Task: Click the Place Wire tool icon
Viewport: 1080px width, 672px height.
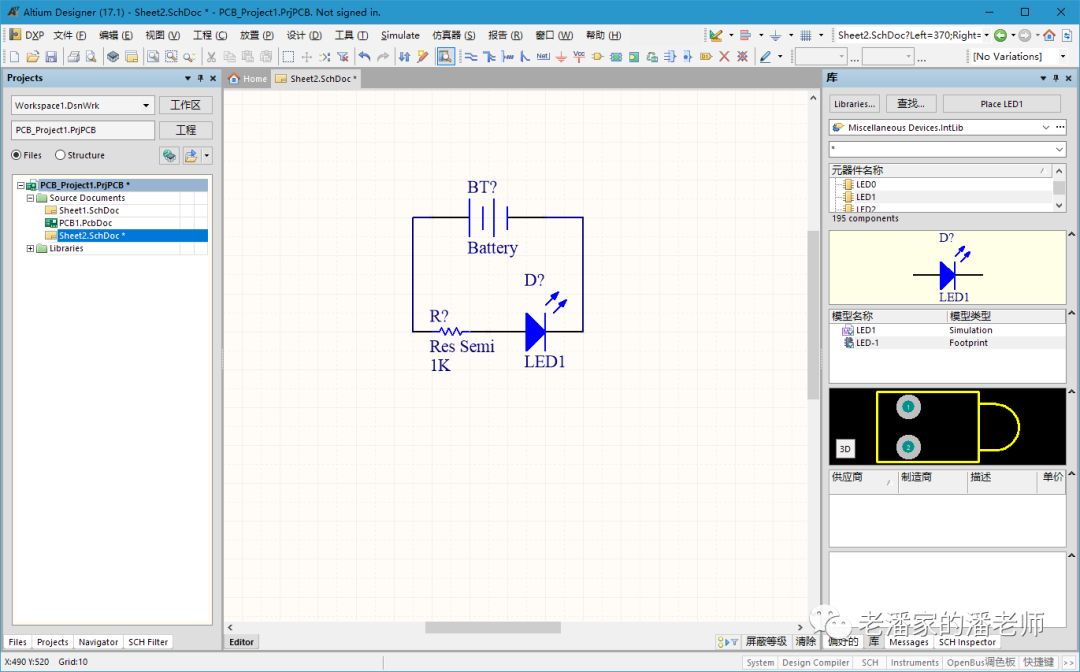Action: tap(471, 57)
